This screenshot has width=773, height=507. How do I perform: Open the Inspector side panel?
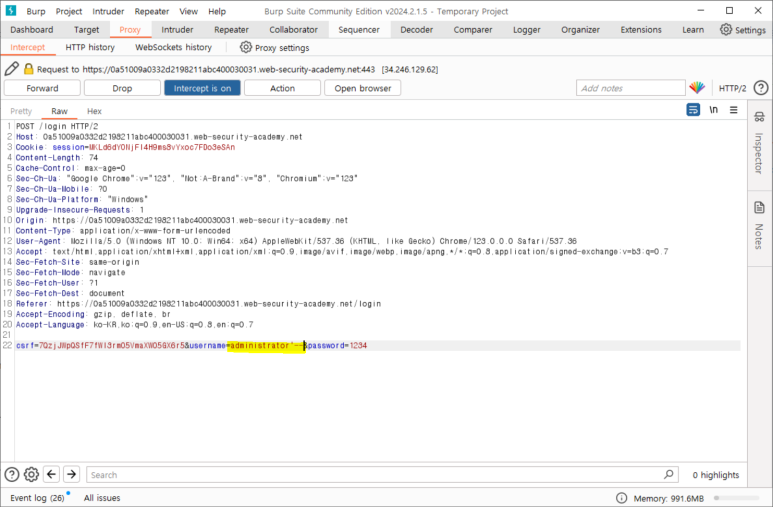point(759,143)
